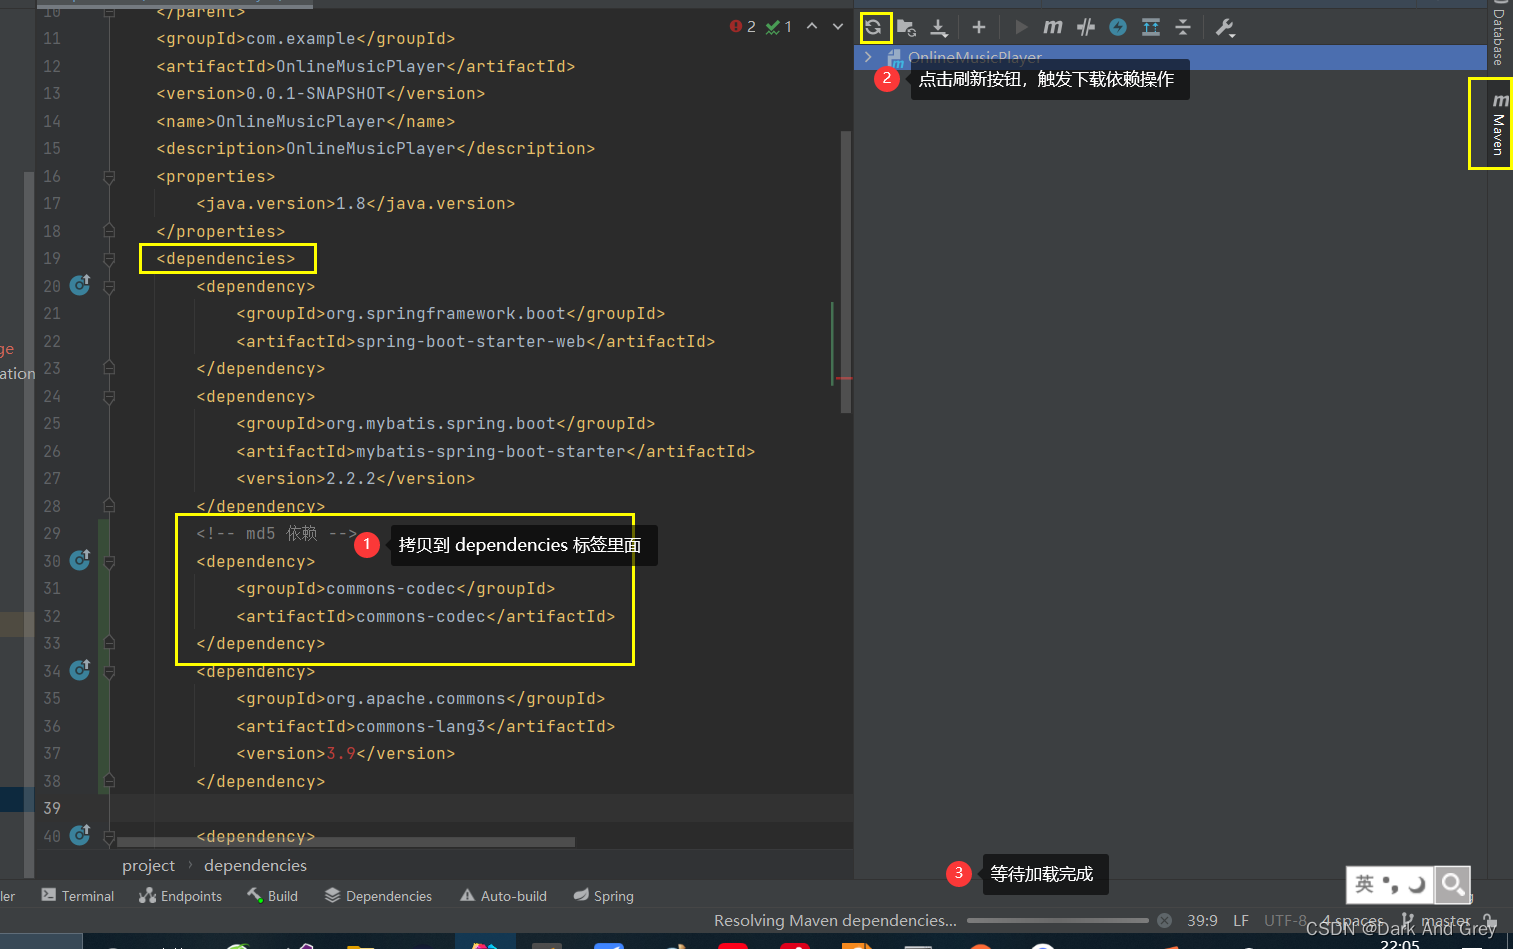The image size is (1513, 949).
Task: Toggle Offline Mode icon in Maven toolbar
Action: tap(1118, 27)
